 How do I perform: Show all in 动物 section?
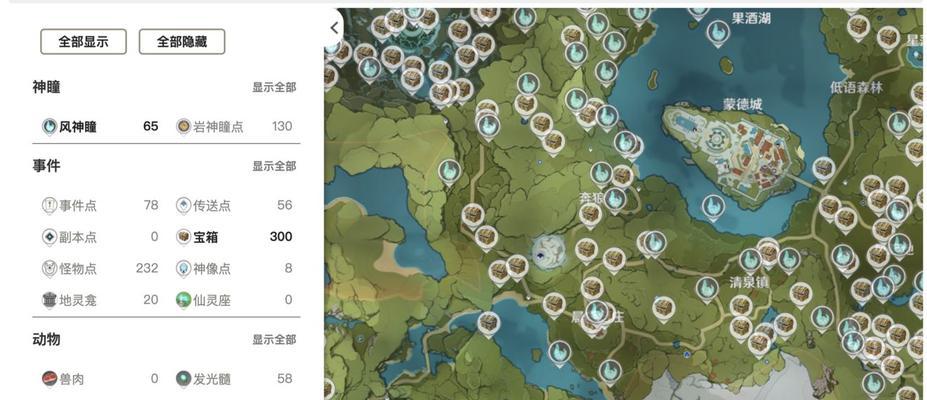pos(274,340)
